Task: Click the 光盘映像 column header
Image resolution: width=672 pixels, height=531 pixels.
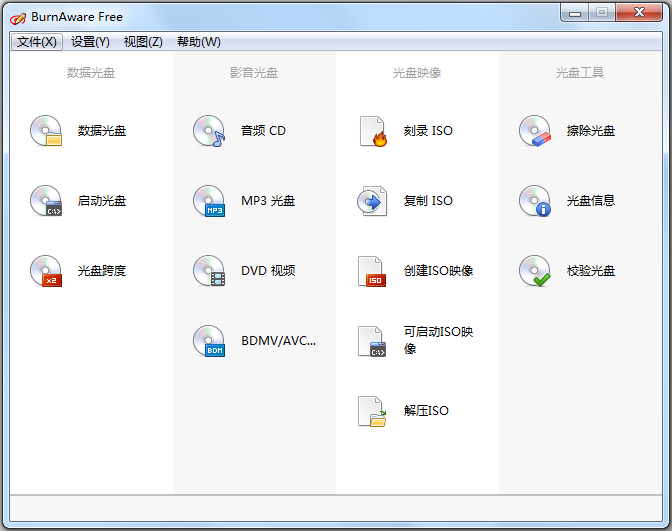Action: (417, 73)
